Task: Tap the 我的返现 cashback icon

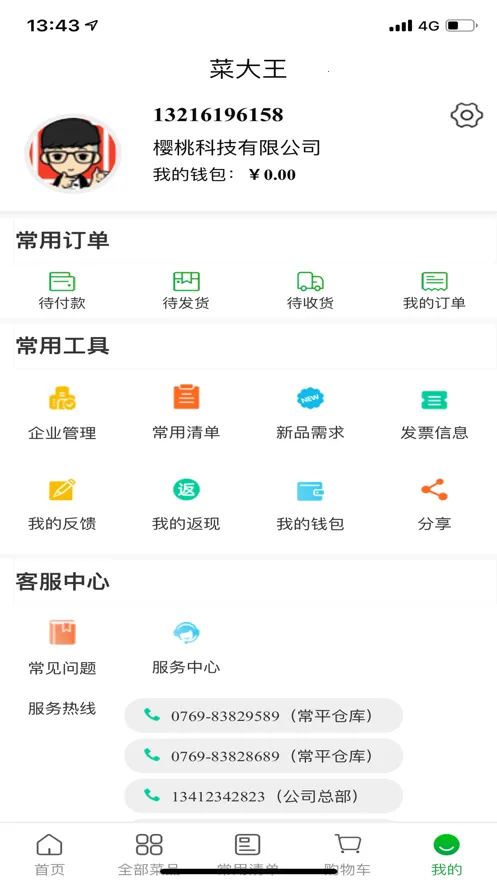Action: [186, 489]
